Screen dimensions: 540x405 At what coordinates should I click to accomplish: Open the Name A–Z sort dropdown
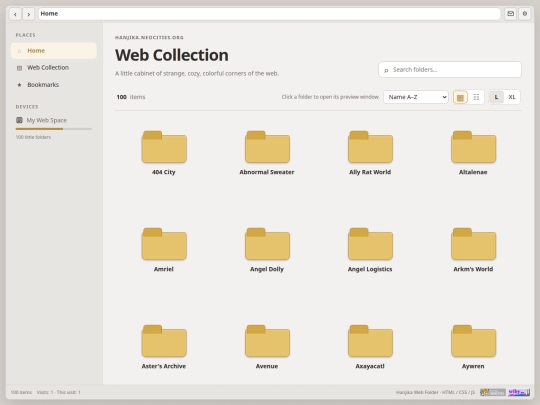pos(416,97)
